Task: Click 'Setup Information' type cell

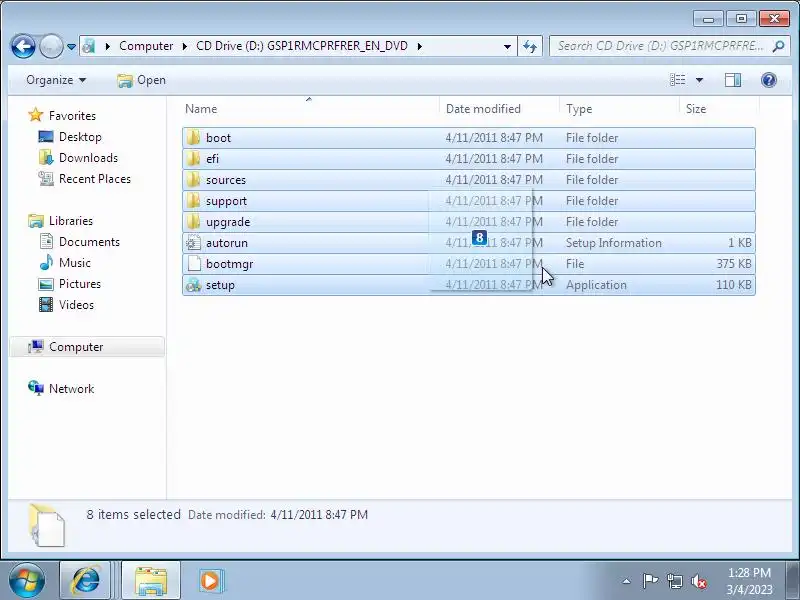Action: coord(613,243)
